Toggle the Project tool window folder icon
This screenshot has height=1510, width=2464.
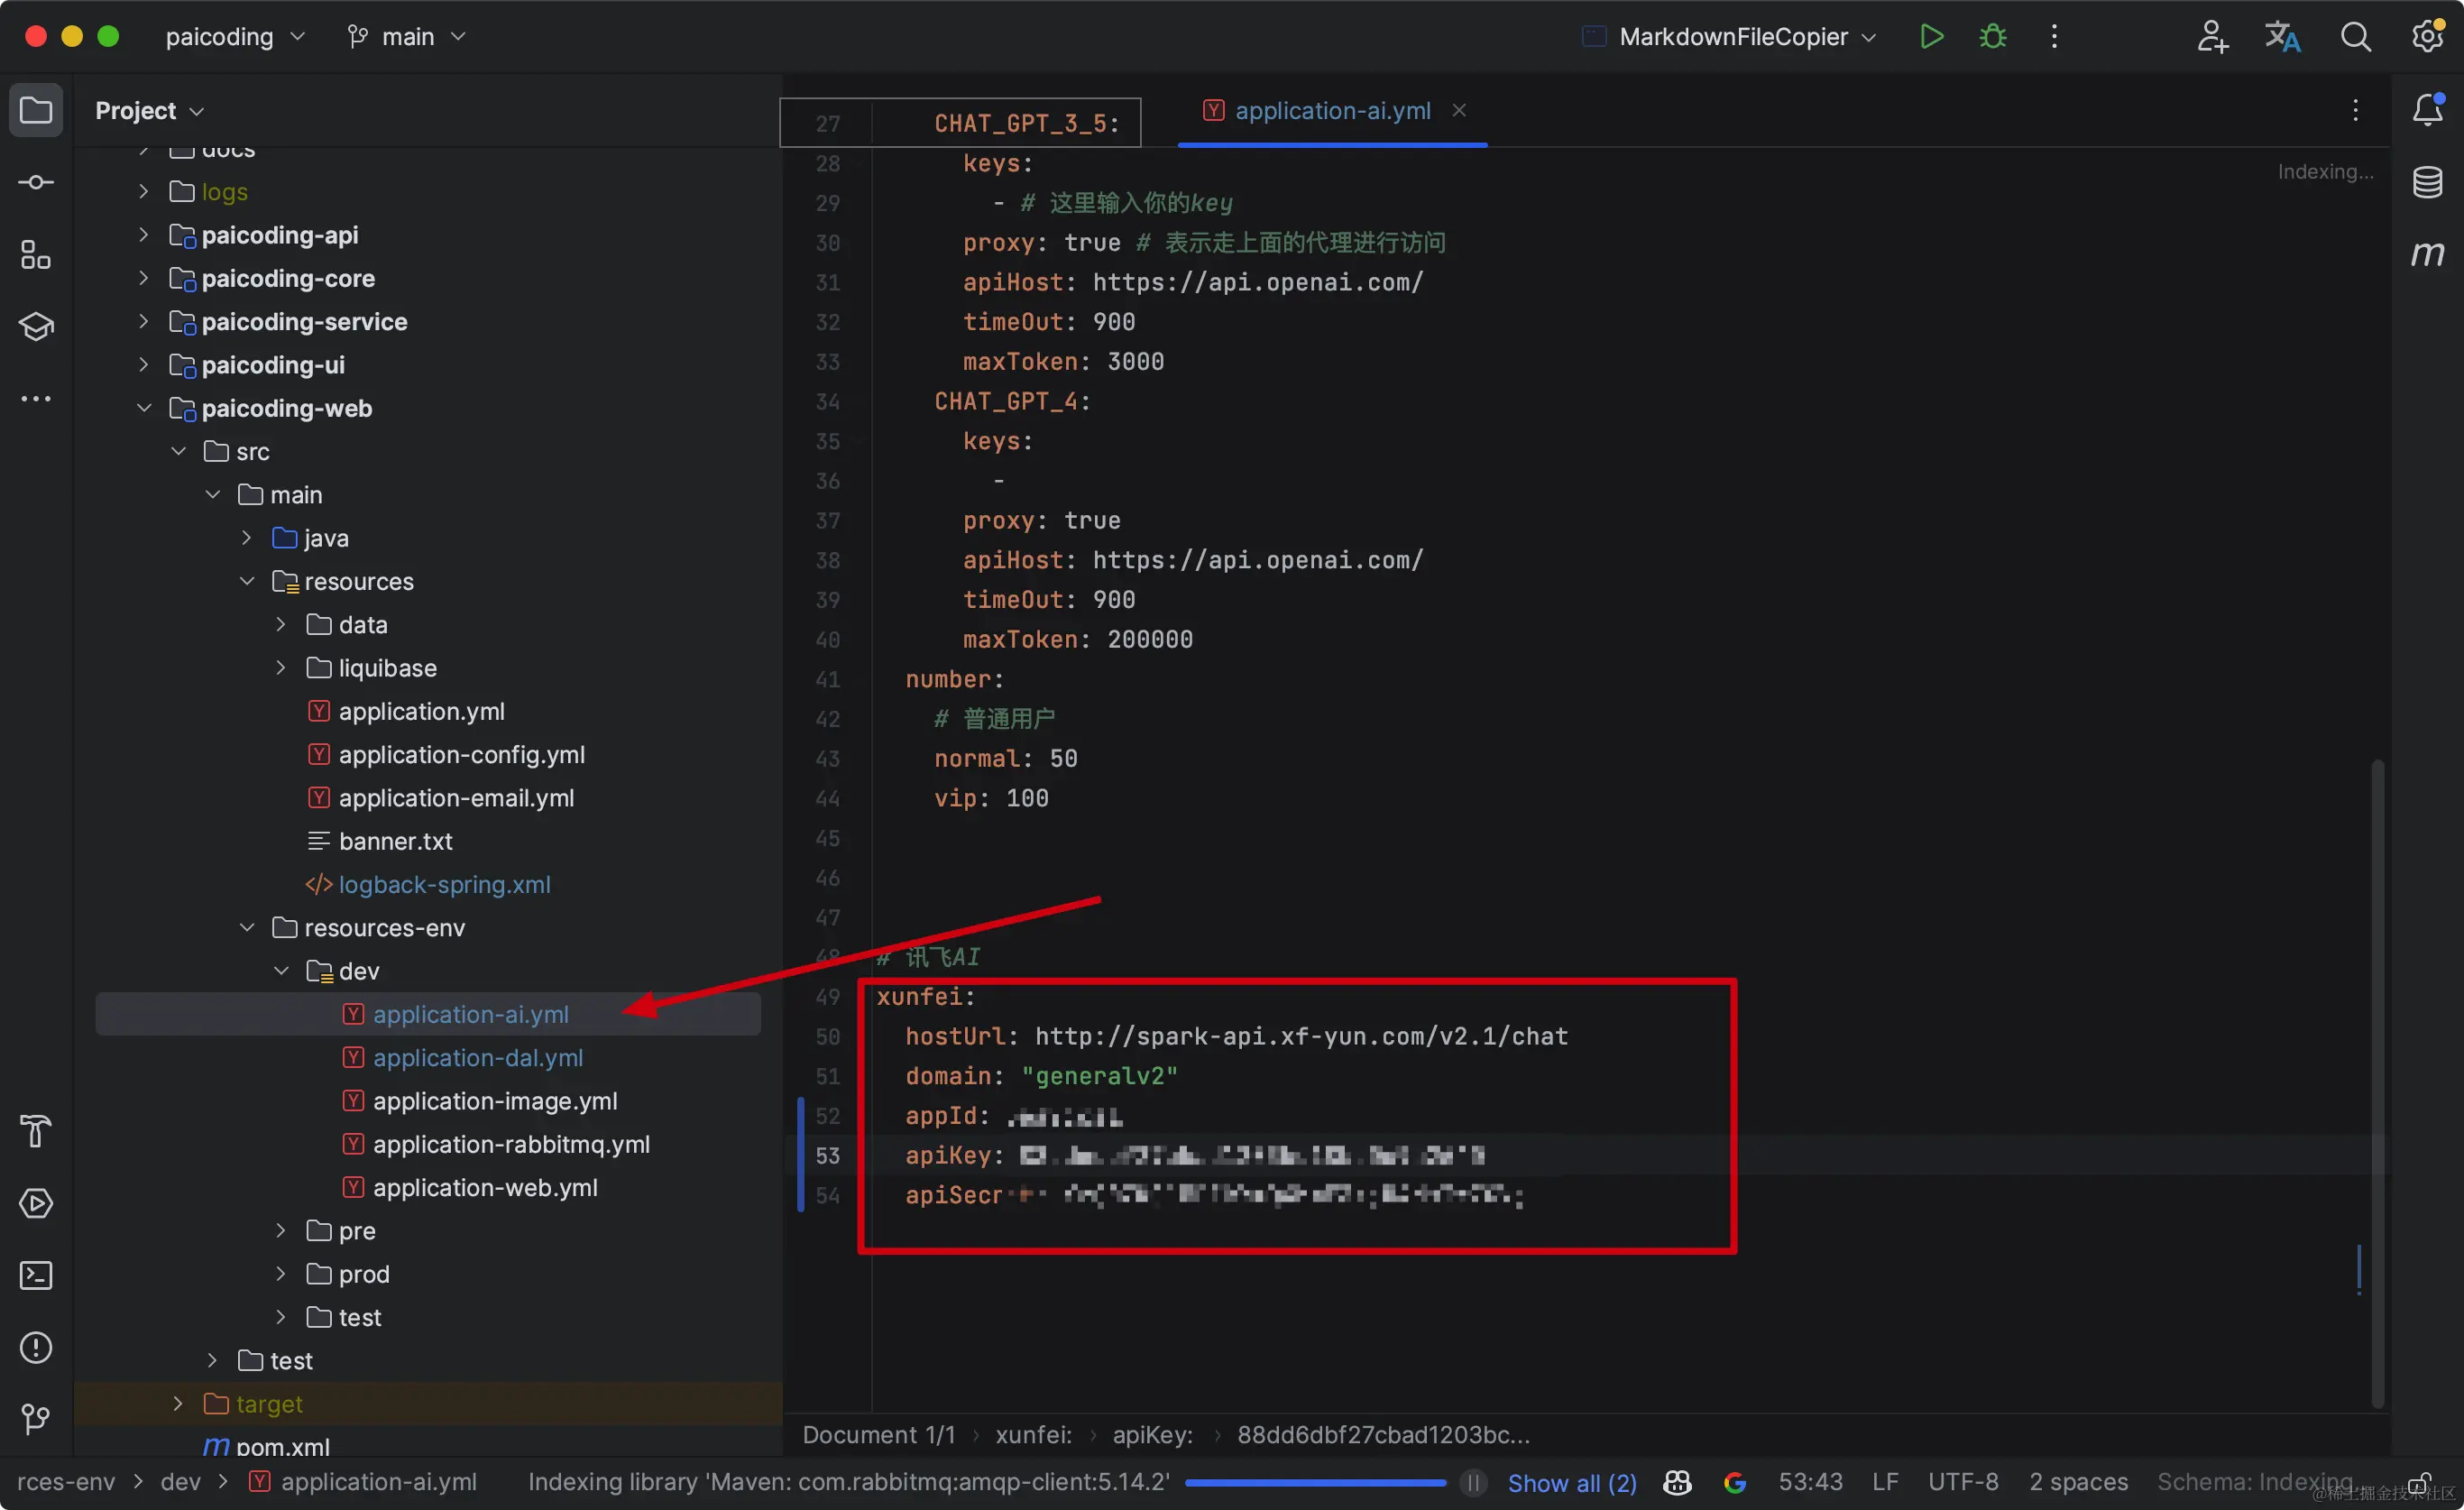click(36, 110)
